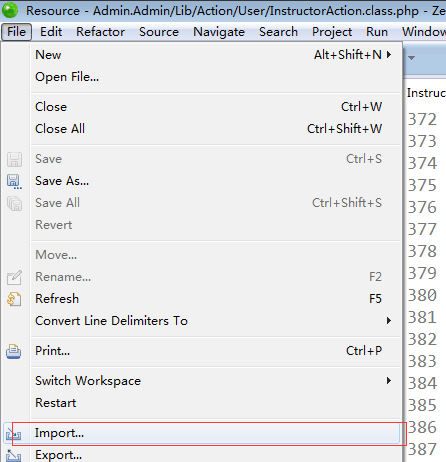
Task: Open the File menu
Action: pos(16,32)
